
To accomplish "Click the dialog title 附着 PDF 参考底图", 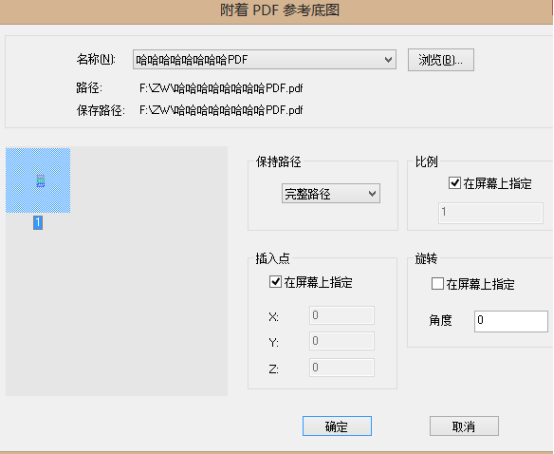I will [280, 10].
